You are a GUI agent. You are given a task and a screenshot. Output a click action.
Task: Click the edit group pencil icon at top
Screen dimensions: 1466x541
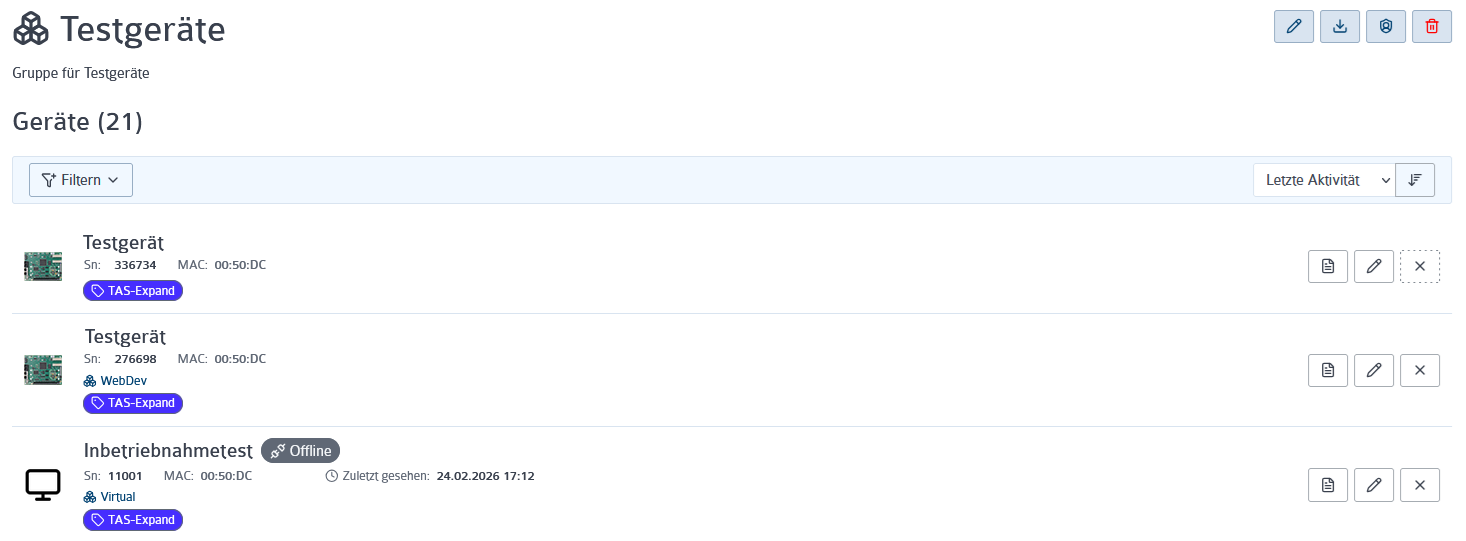1293,27
